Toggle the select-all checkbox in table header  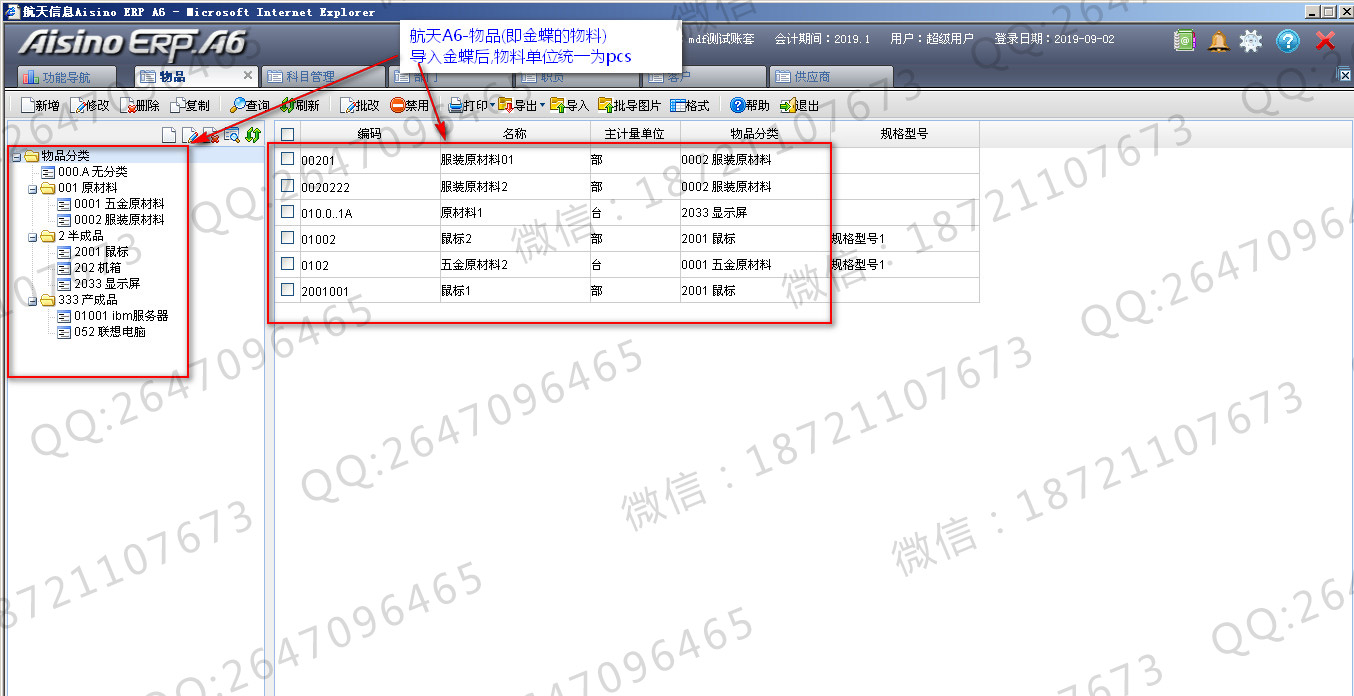[288, 133]
